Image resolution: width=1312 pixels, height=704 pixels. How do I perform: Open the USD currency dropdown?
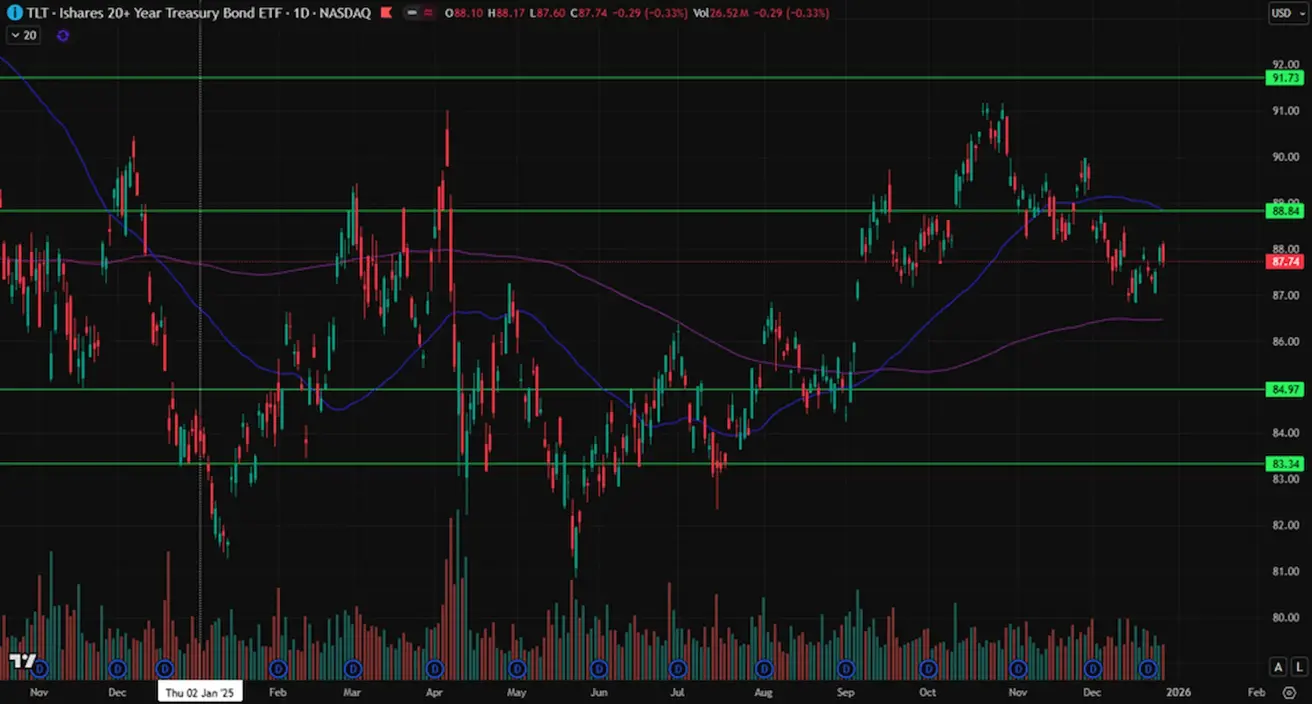(x=1285, y=13)
